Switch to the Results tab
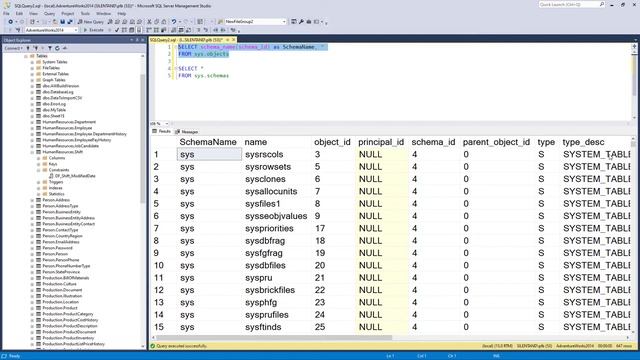Screen dimensions: 640x360 [162, 131]
